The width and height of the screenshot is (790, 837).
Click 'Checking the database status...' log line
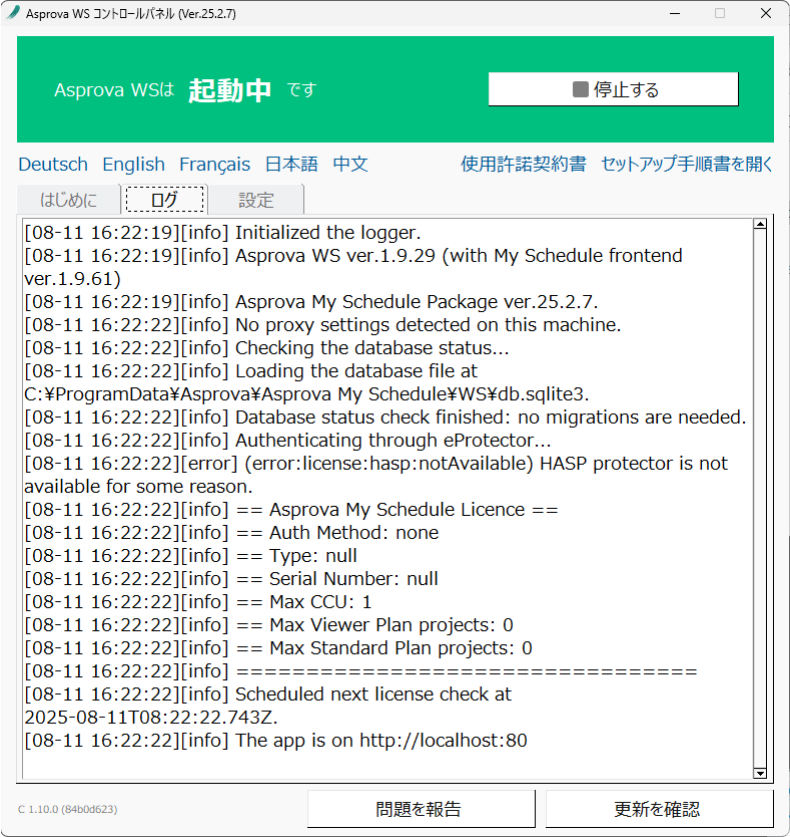point(267,348)
